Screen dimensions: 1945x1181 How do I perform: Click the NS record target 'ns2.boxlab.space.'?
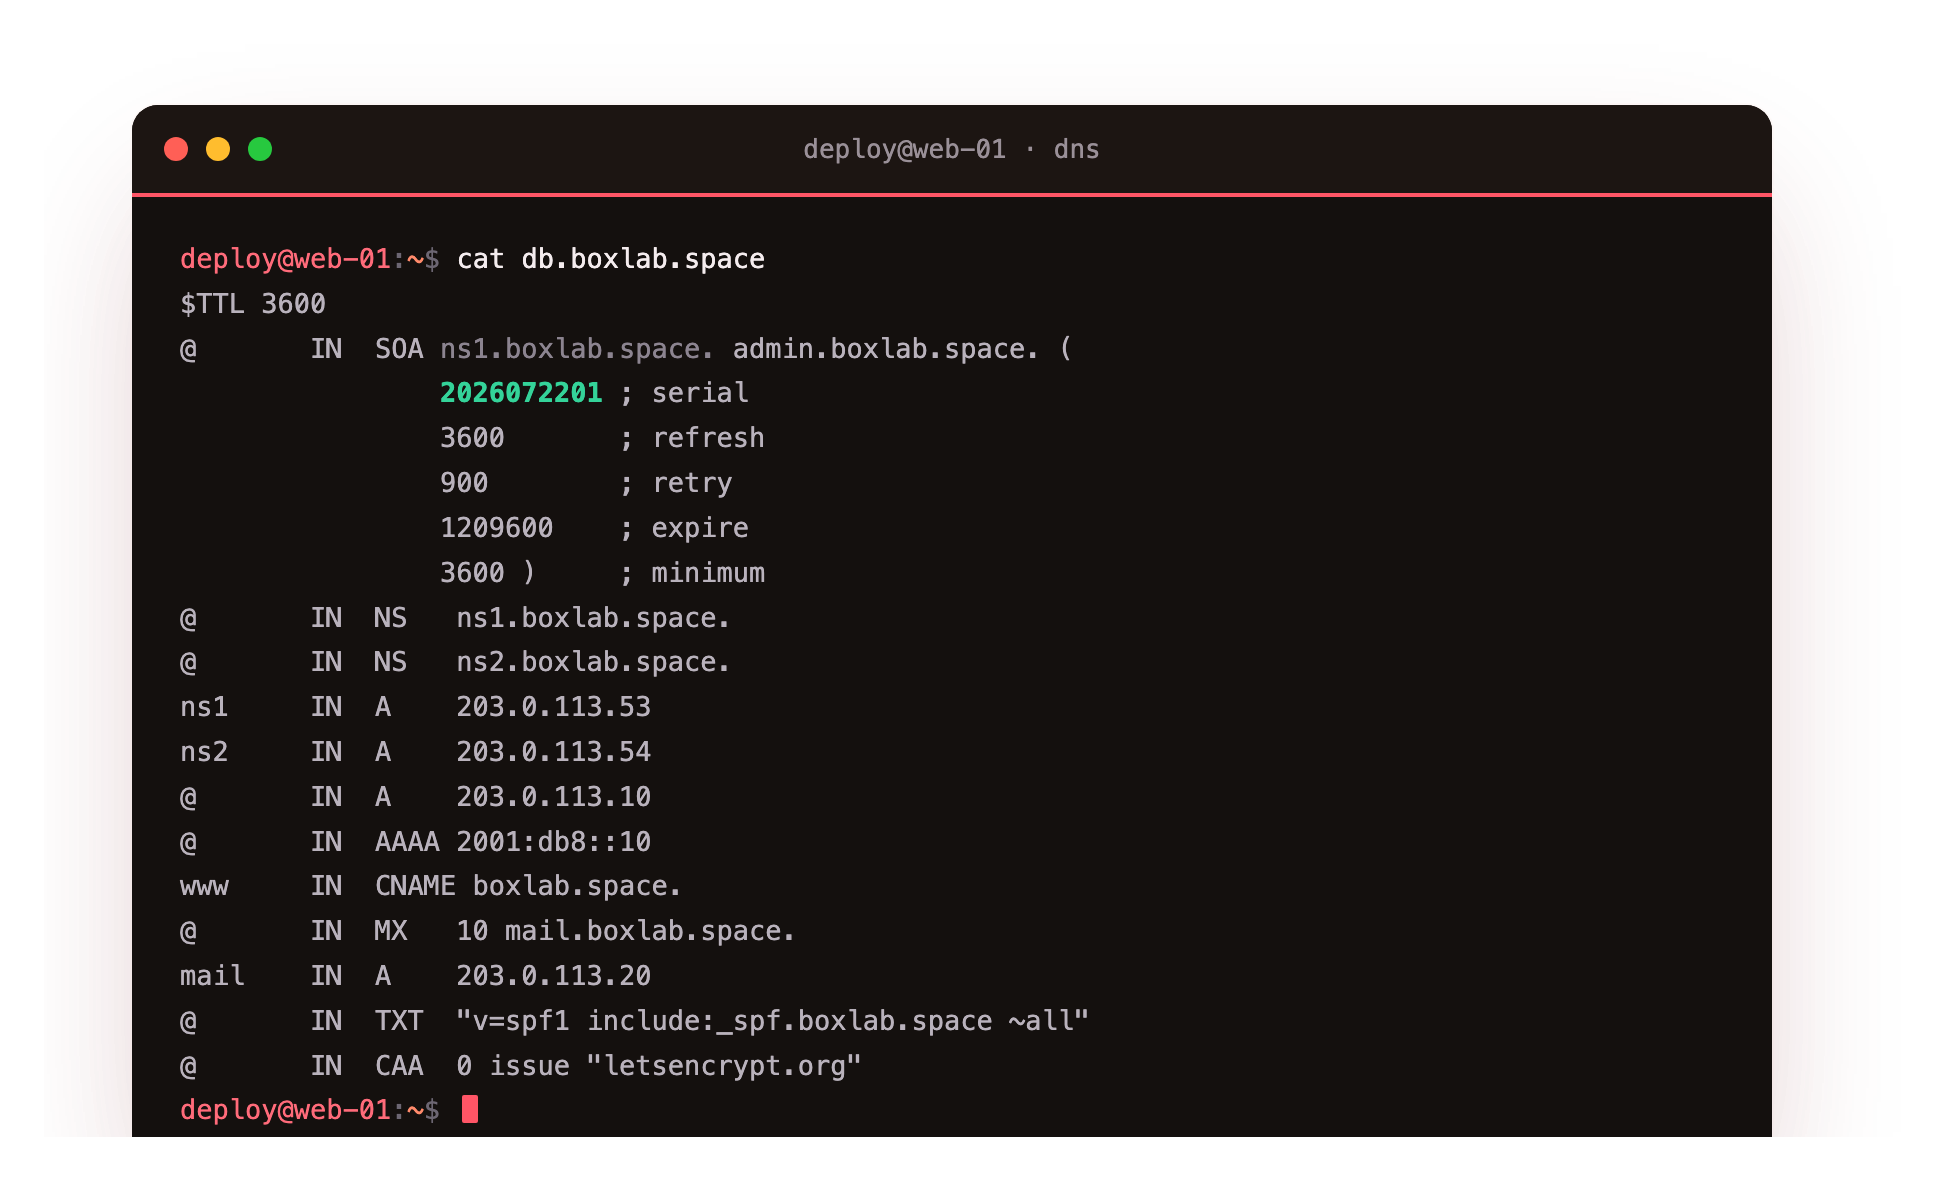click(593, 662)
